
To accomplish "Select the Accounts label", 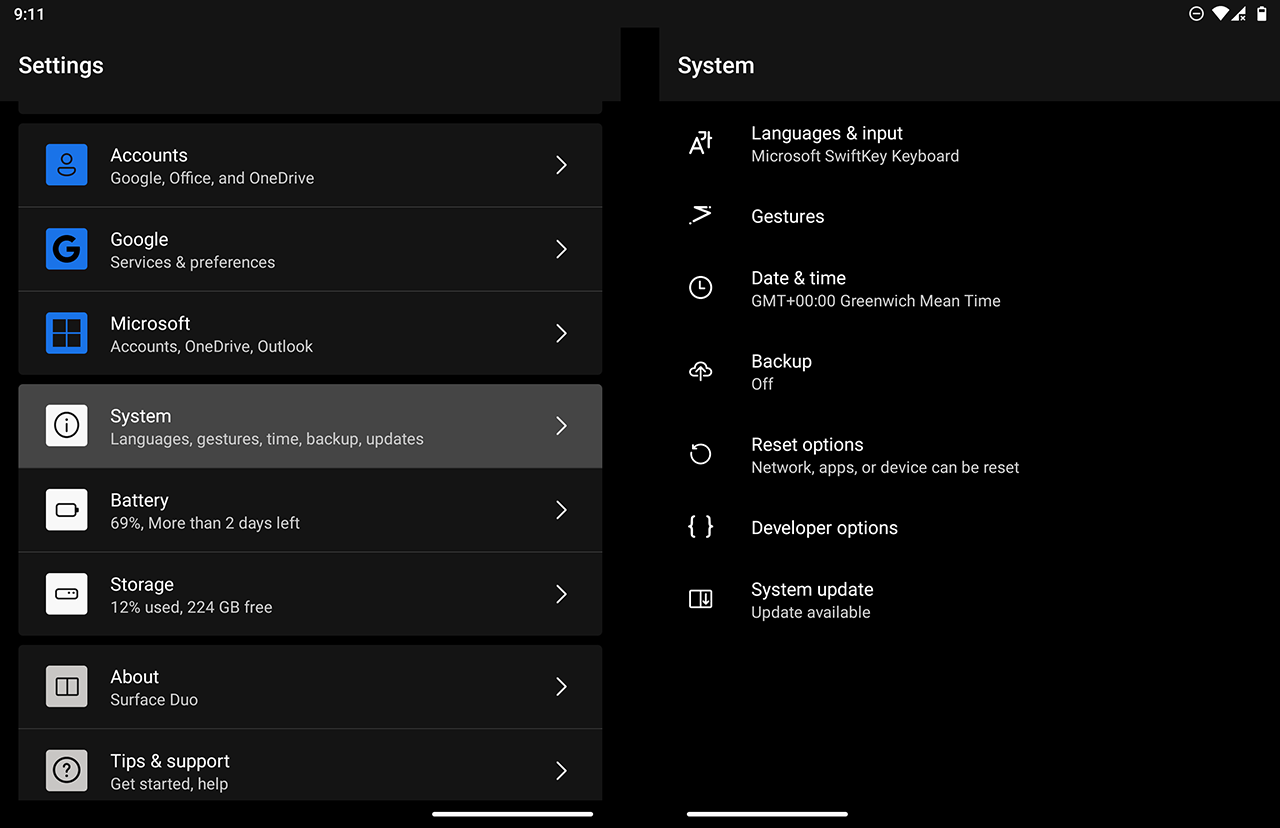I will tap(149, 155).
